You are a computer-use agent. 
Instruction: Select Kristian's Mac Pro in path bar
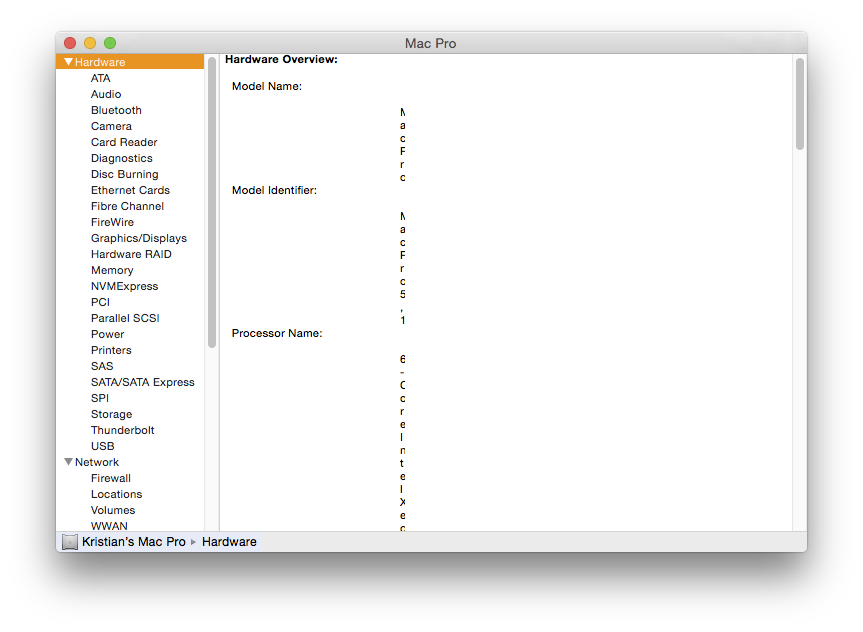pos(134,542)
